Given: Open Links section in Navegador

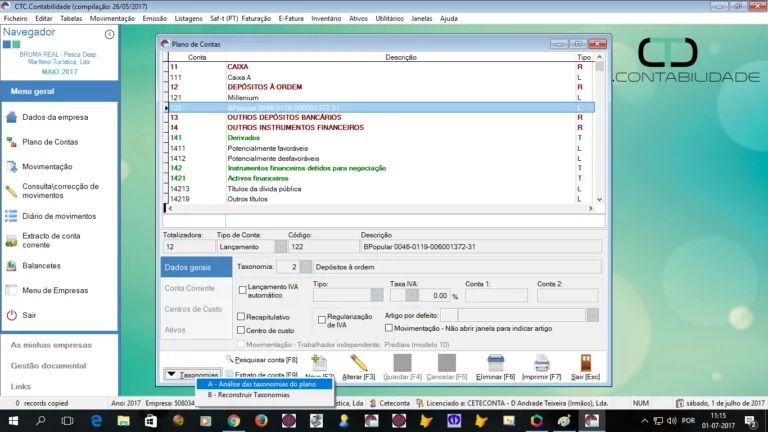Looking at the screenshot, I should click(x=21, y=386).
